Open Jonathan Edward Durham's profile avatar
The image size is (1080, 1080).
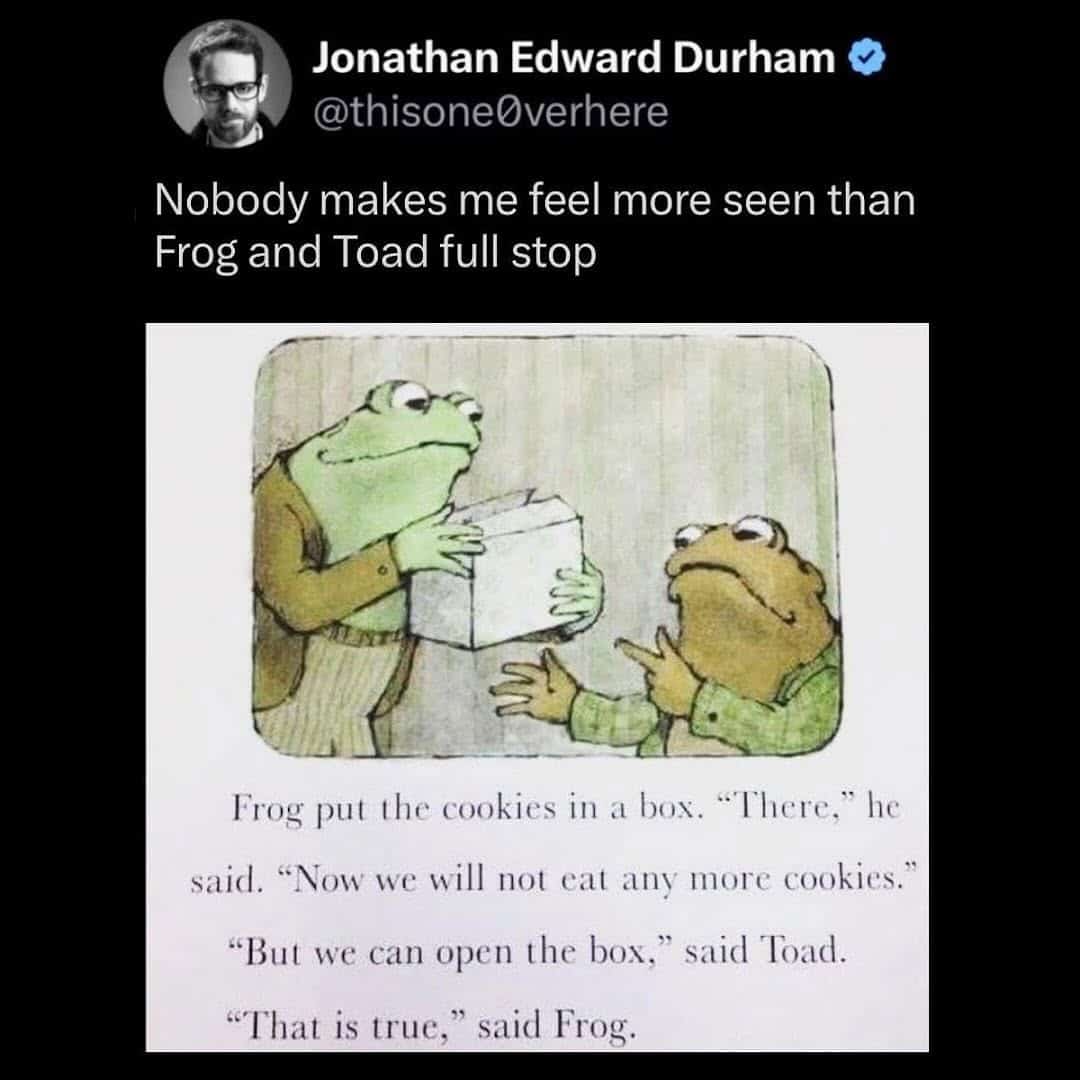coord(227,84)
